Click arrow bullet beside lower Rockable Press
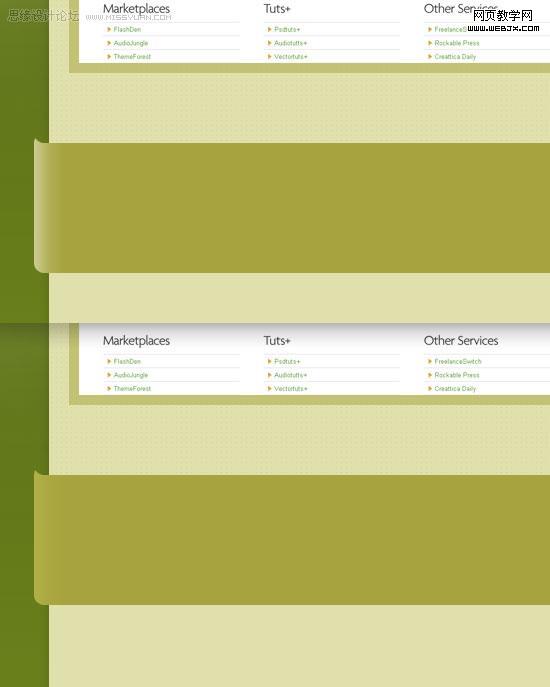550x687 pixels. pyautogui.click(x=430, y=375)
